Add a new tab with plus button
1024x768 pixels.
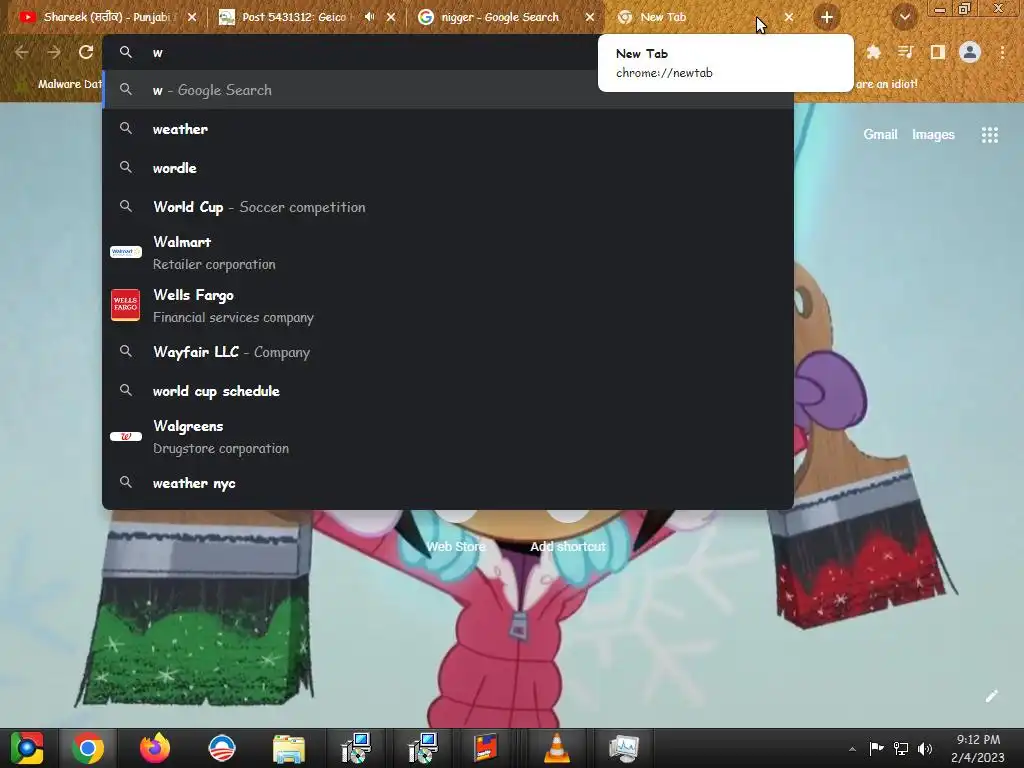click(x=827, y=17)
